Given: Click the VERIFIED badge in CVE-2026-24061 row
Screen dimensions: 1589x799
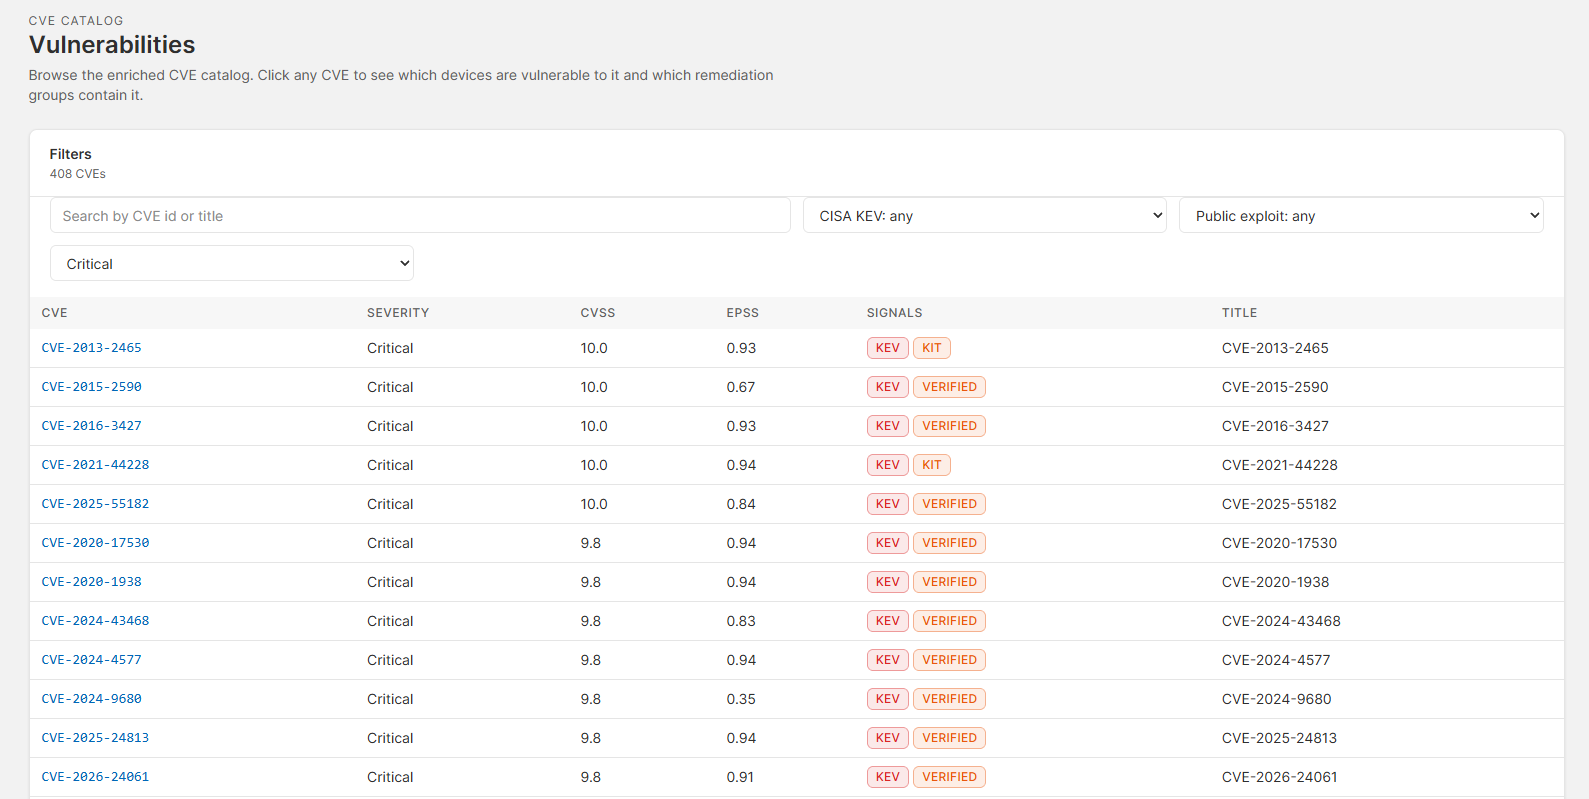Looking at the screenshot, I should pyautogui.click(x=949, y=777).
